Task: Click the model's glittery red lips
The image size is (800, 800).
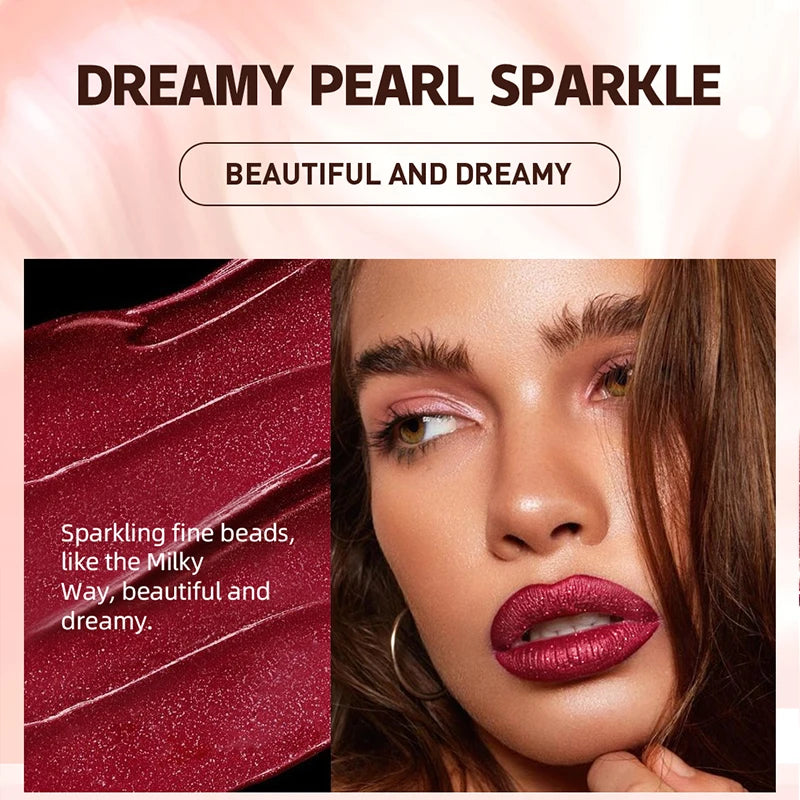Action: [575, 629]
